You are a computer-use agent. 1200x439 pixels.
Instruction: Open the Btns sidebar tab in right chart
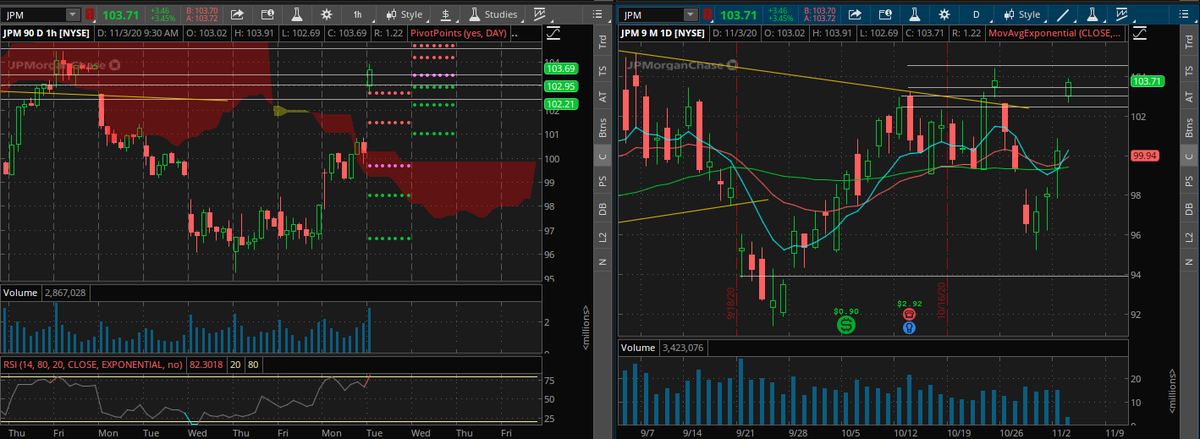1188,128
